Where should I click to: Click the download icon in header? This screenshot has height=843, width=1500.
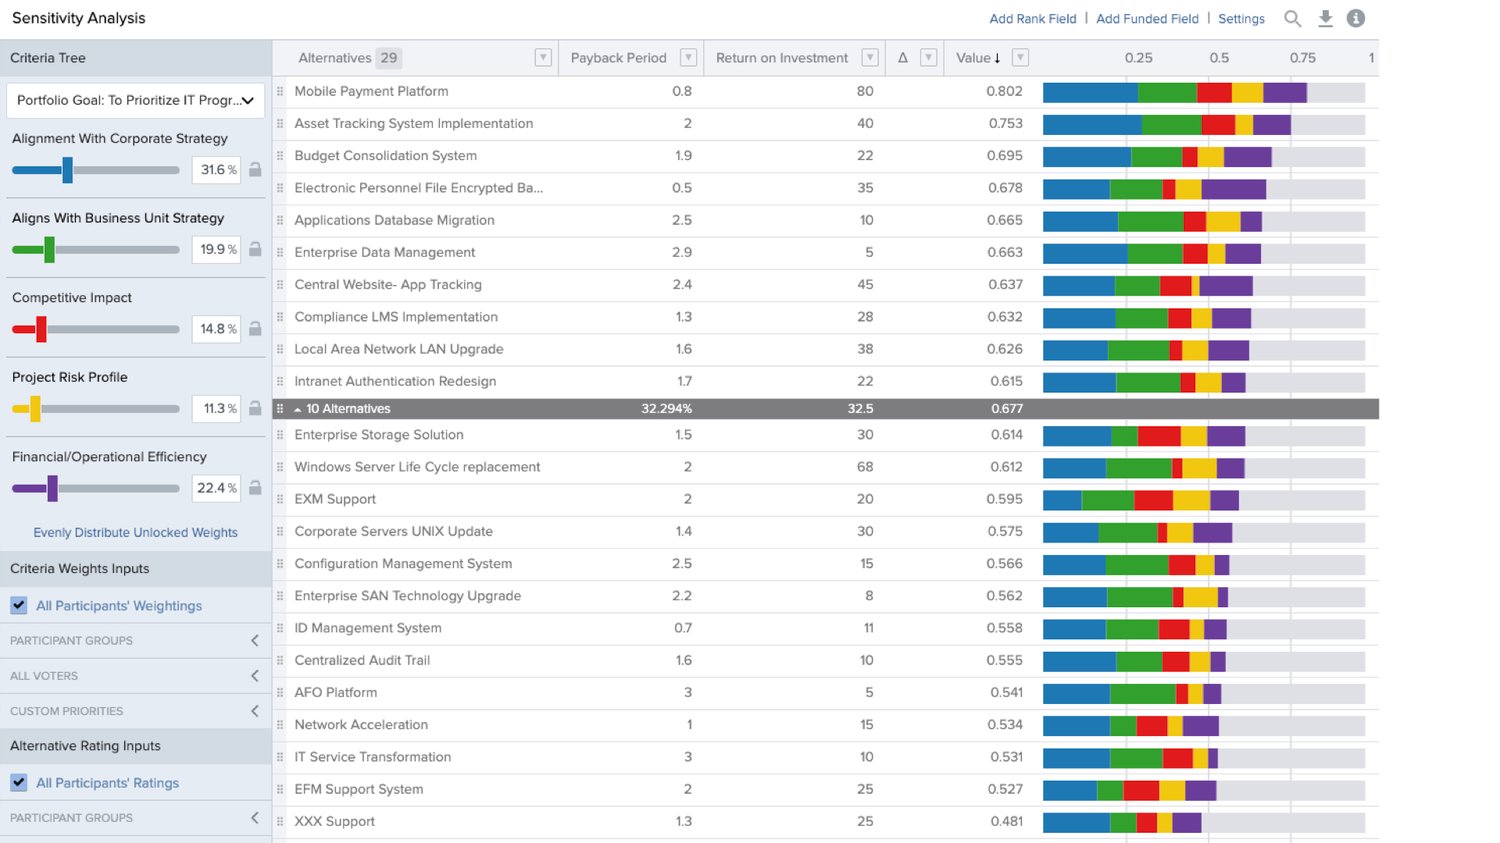1325,19
